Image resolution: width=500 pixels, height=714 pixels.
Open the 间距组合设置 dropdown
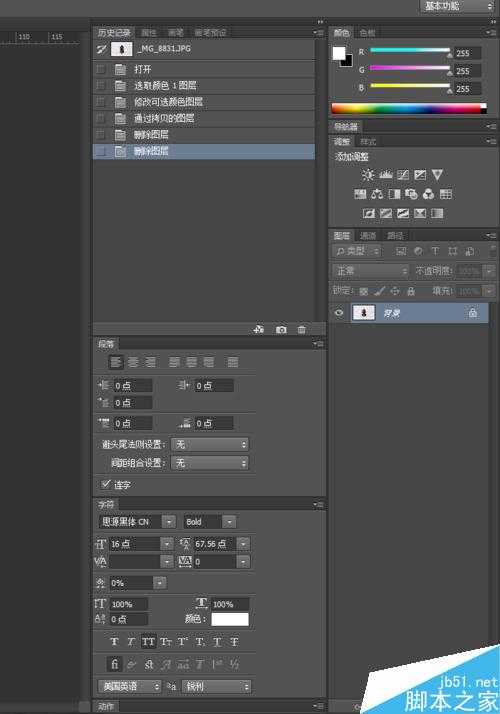tap(210, 463)
